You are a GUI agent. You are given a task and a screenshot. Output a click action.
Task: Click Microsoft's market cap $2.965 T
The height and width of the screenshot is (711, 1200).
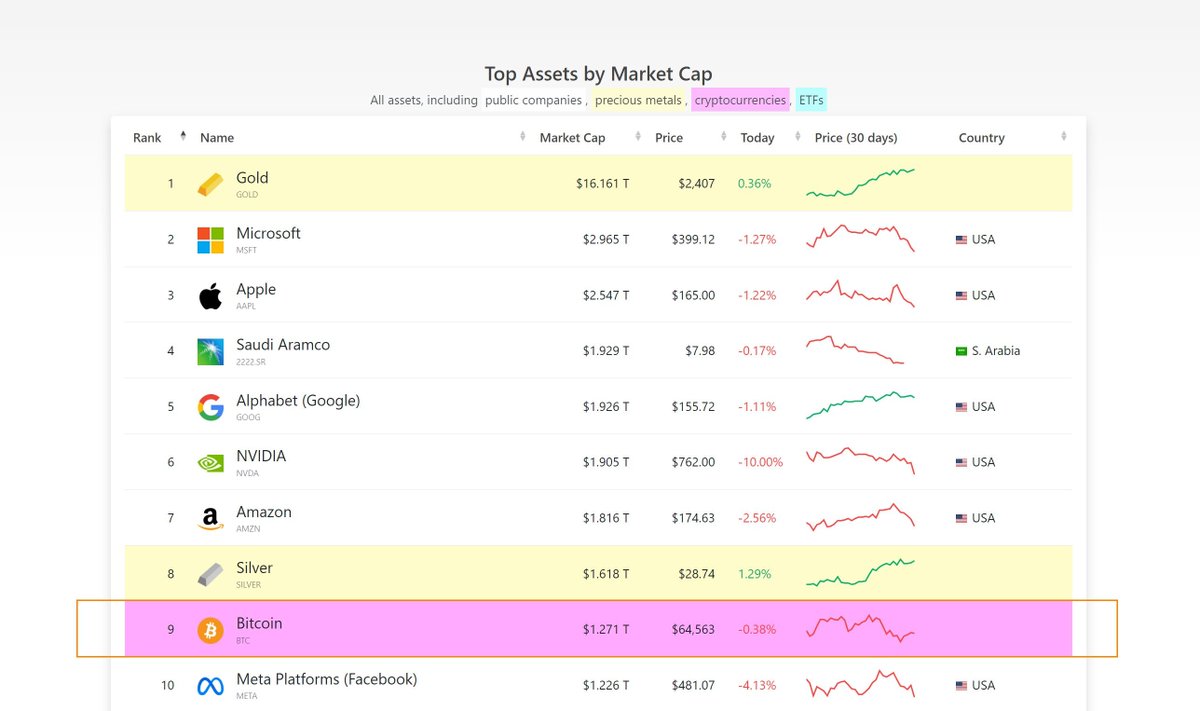(x=606, y=240)
